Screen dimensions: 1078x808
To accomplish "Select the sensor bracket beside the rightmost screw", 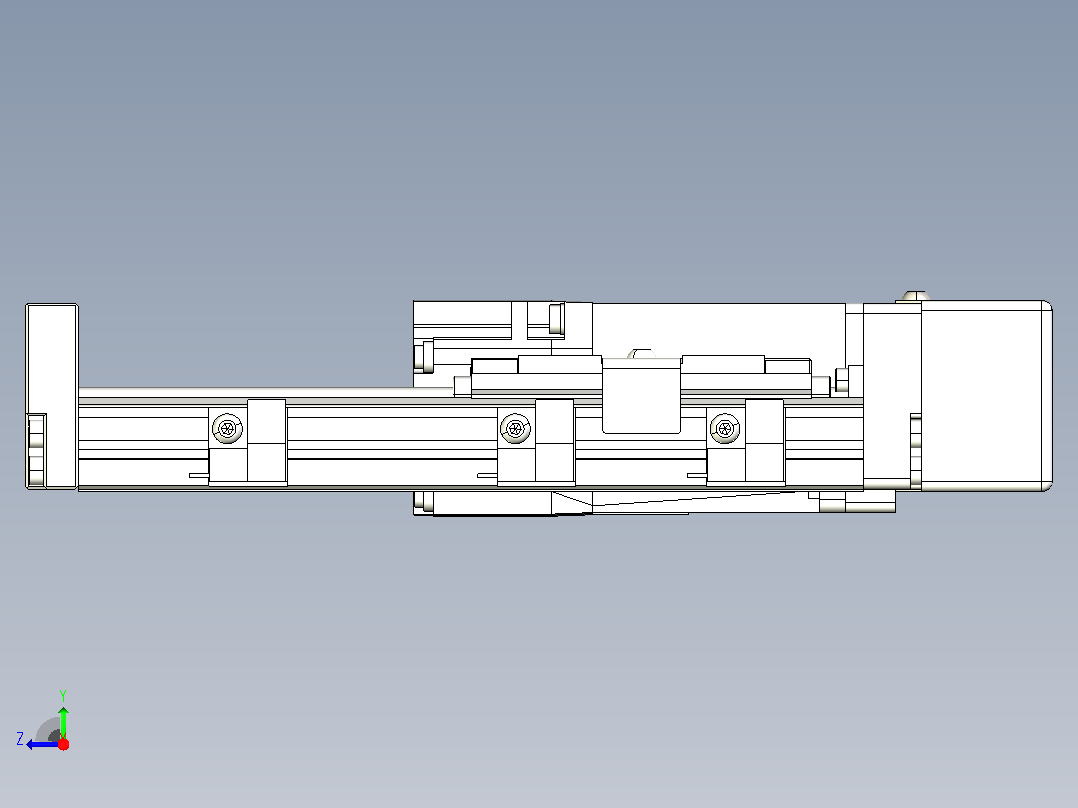I will click(x=764, y=441).
